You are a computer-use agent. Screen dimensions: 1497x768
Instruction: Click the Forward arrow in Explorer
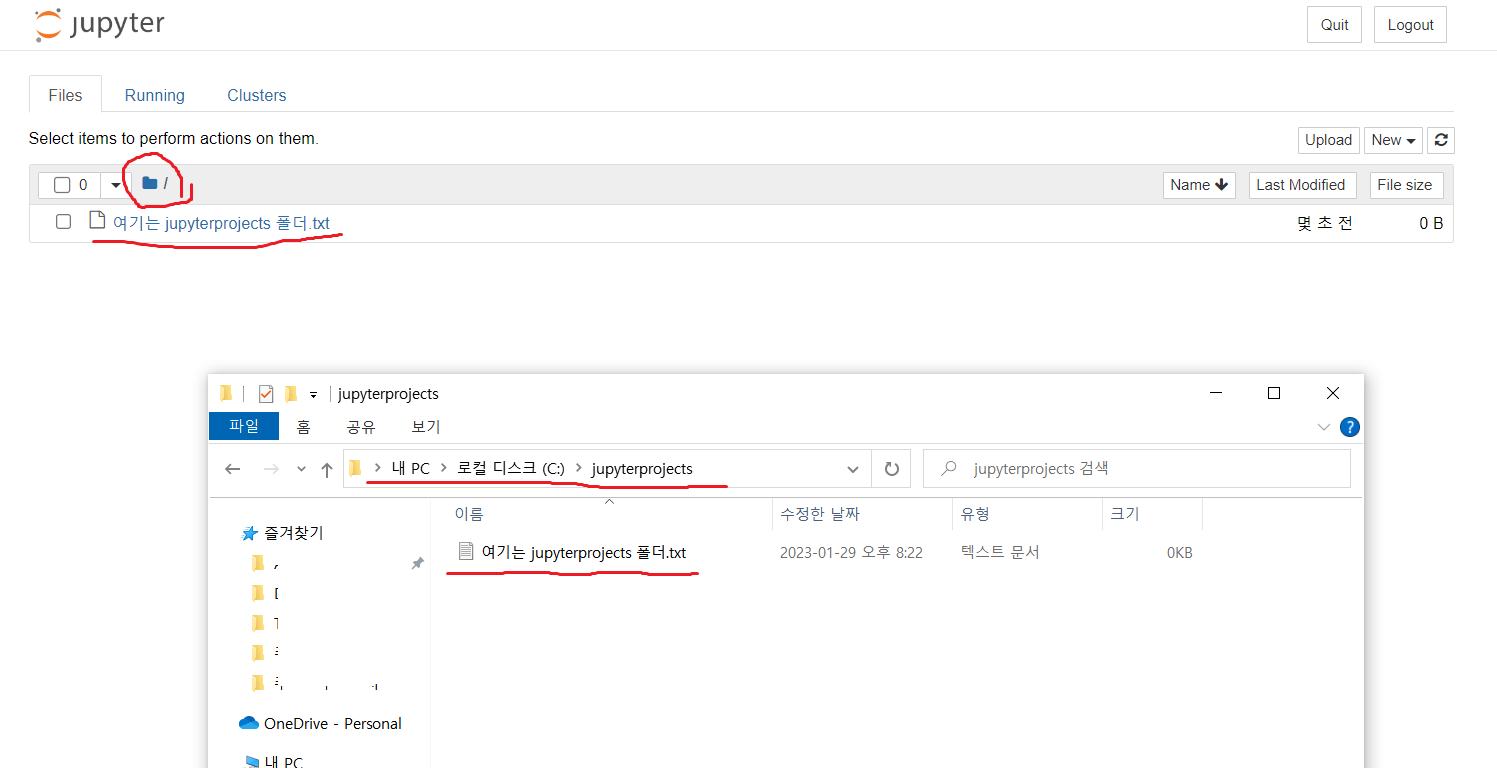270,469
